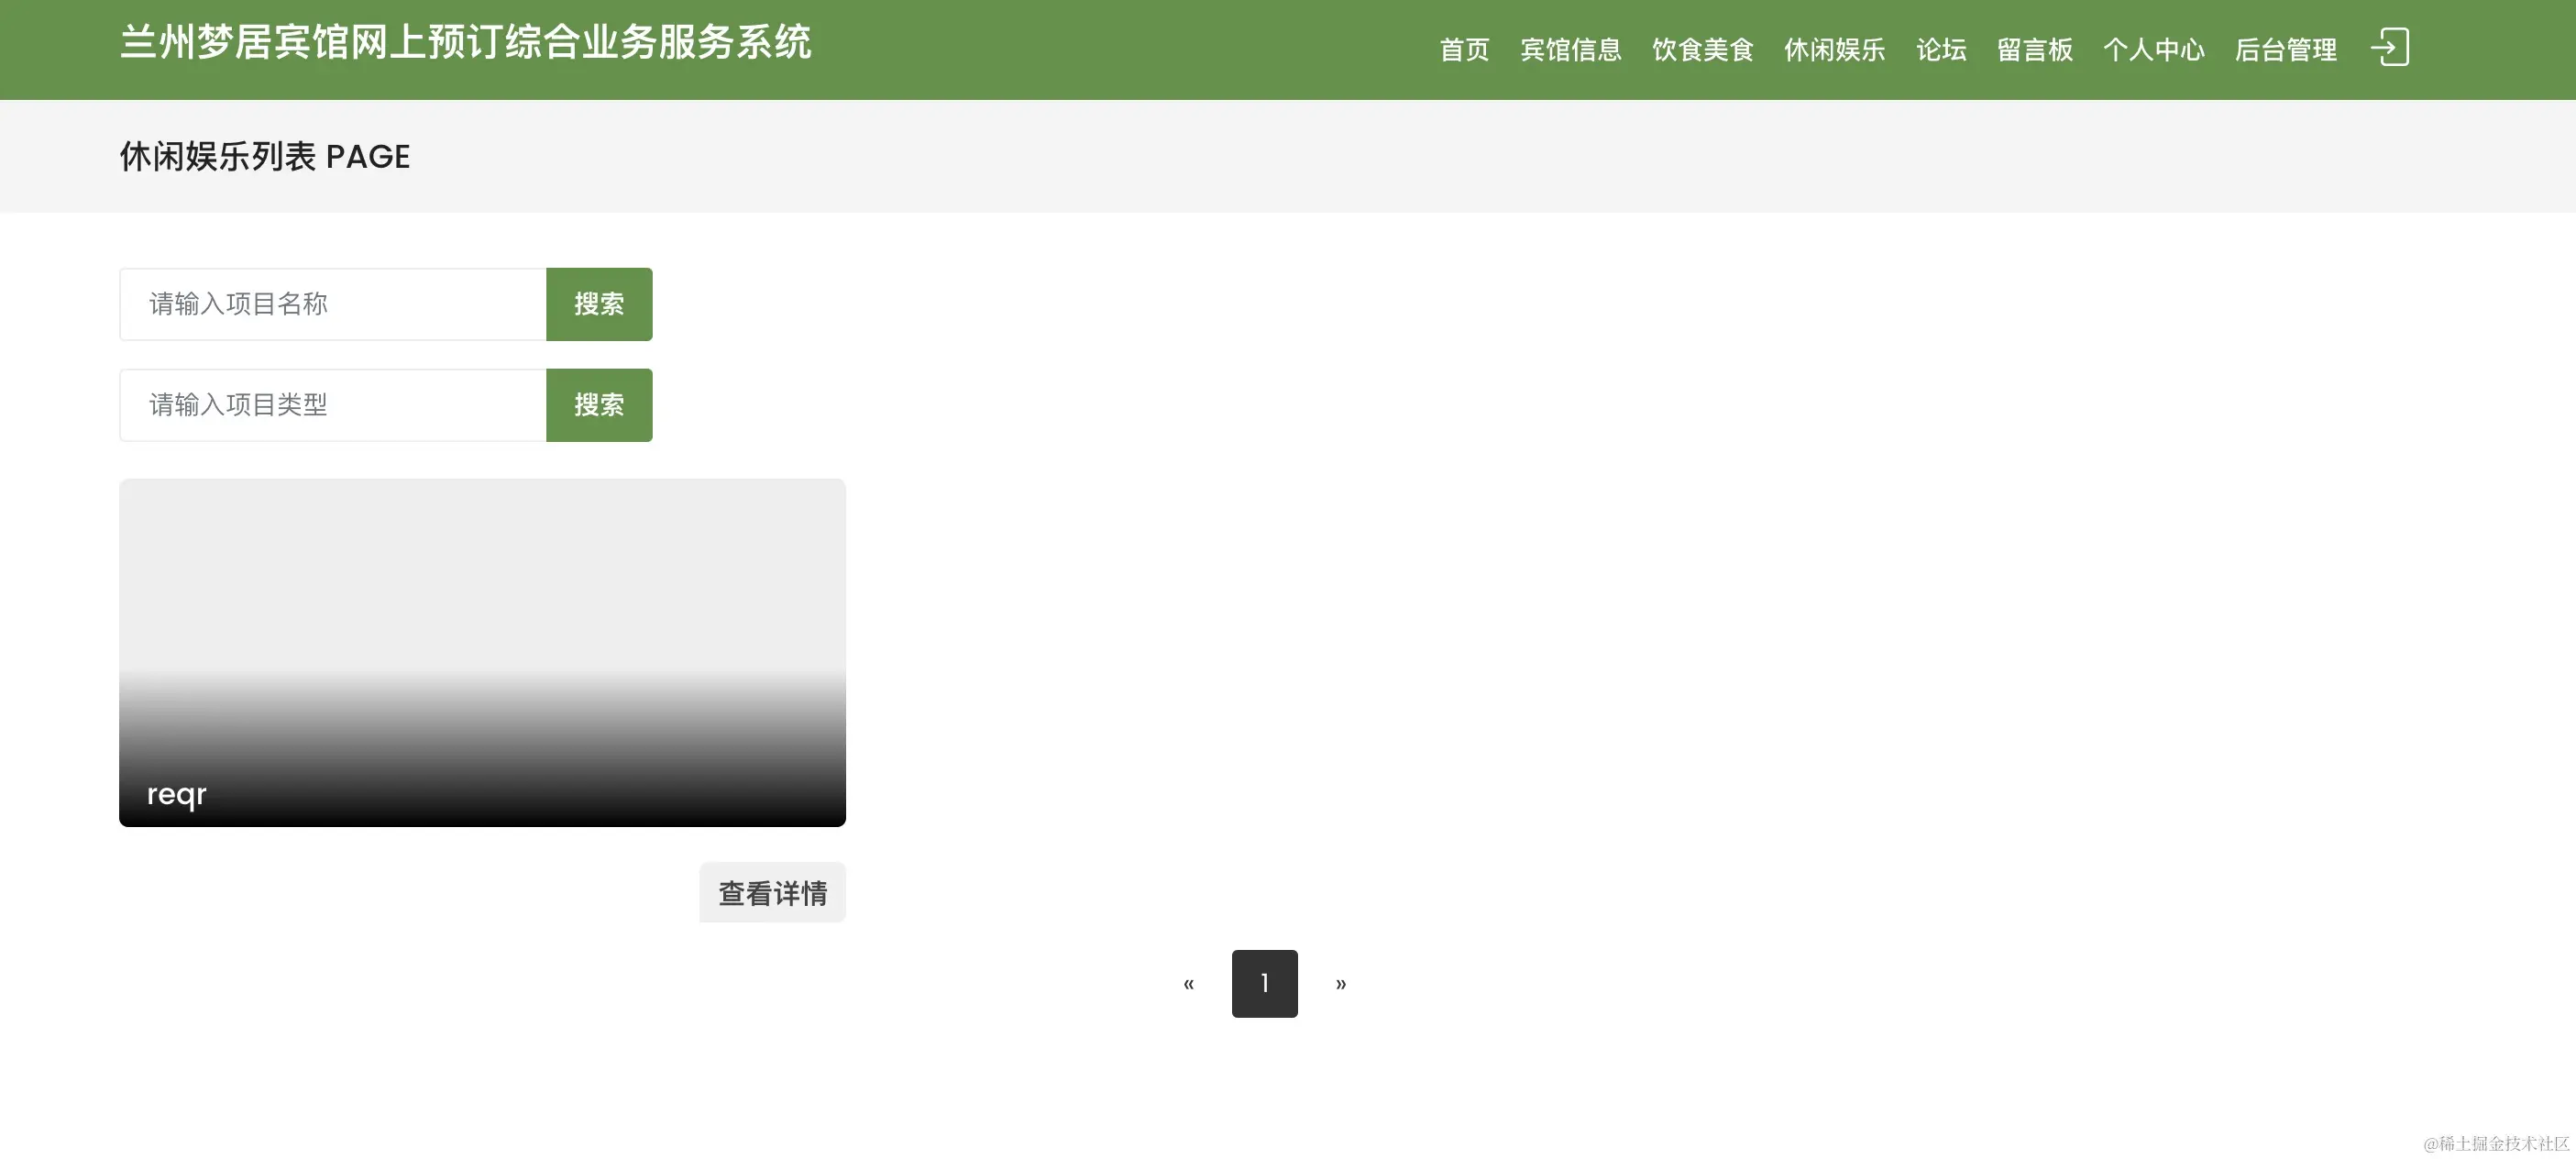Click the site title 兰州梦居宾馆网上预订综合业务服务系统

point(466,41)
